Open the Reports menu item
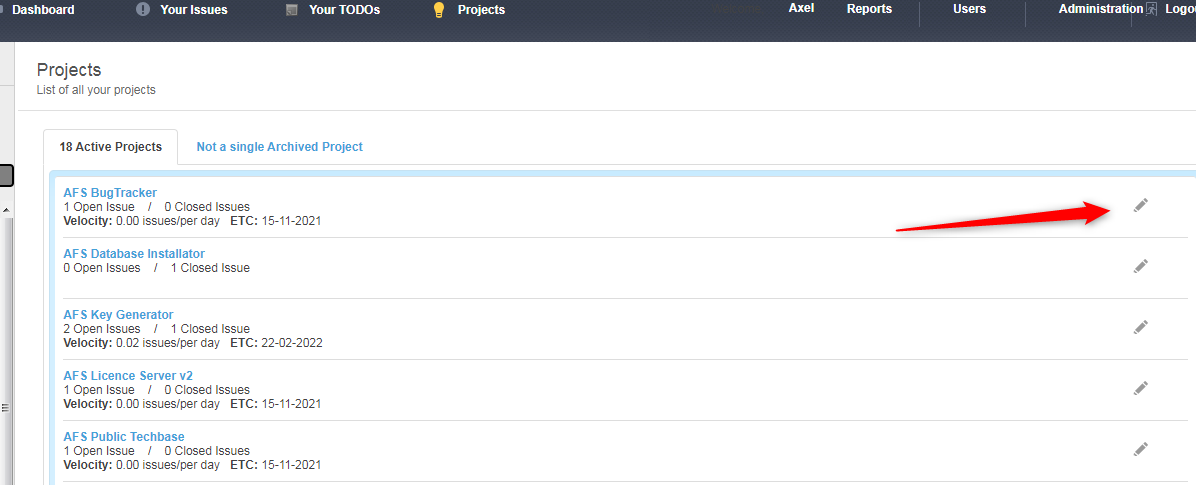 pos(869,9)
